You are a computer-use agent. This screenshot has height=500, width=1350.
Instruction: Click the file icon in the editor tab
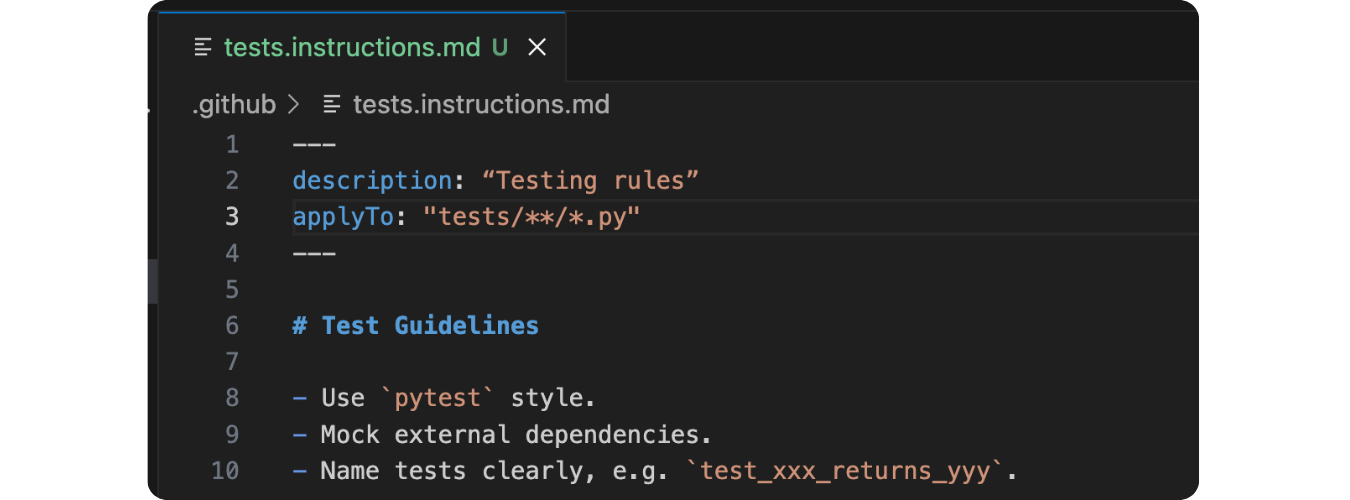click(204, 48)
